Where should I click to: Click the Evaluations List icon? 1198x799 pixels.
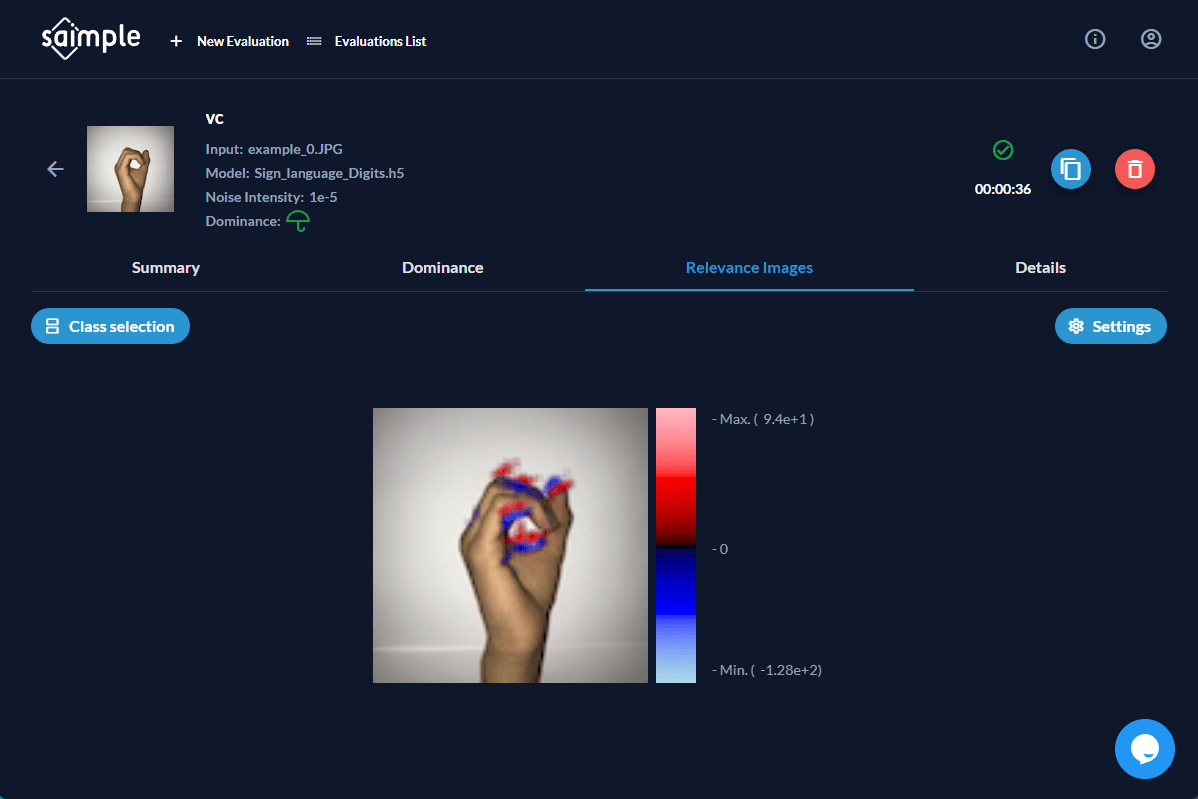314,41
